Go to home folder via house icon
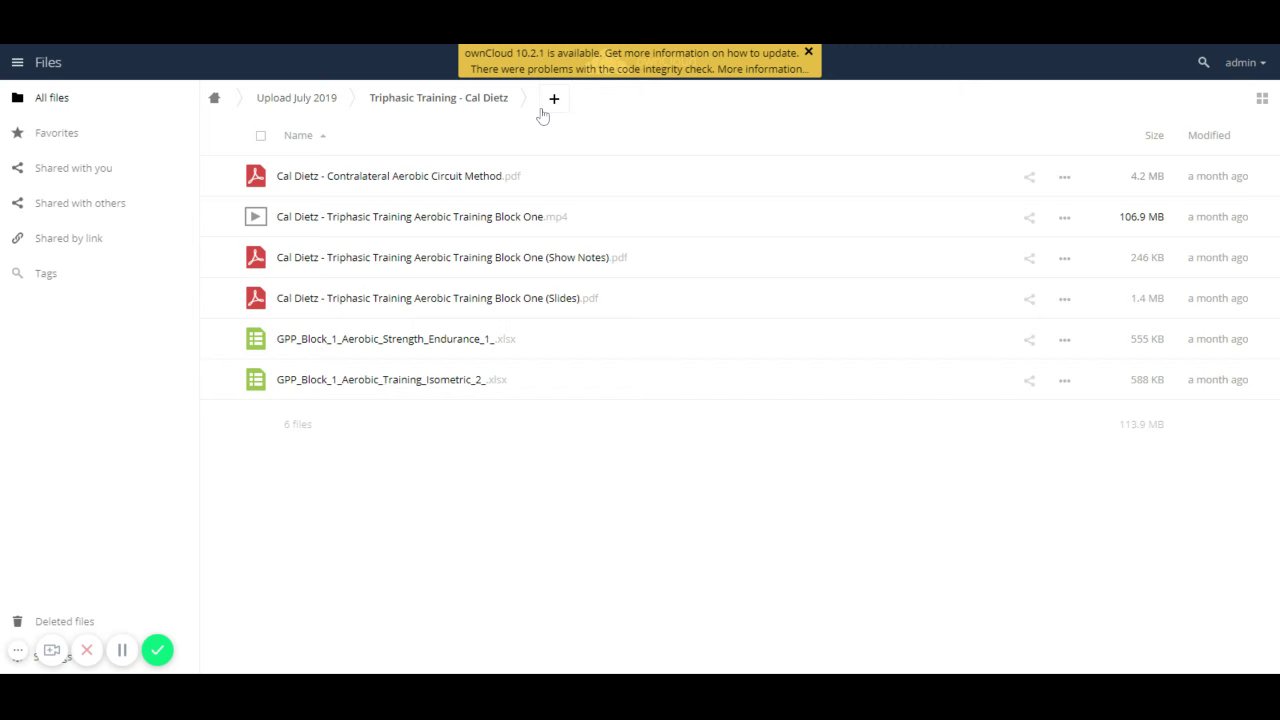This screenshot has width=1280, height=720. [214, 98]
